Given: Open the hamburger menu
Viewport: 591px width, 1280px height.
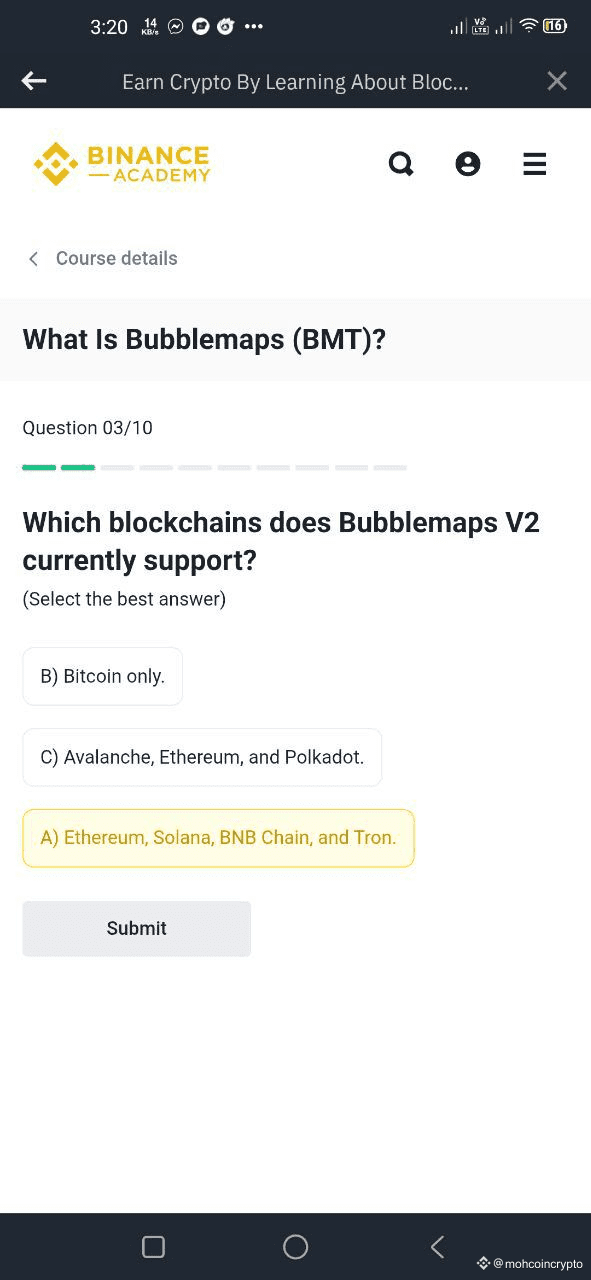Looking at the screenshot, I should coord(535,164).
